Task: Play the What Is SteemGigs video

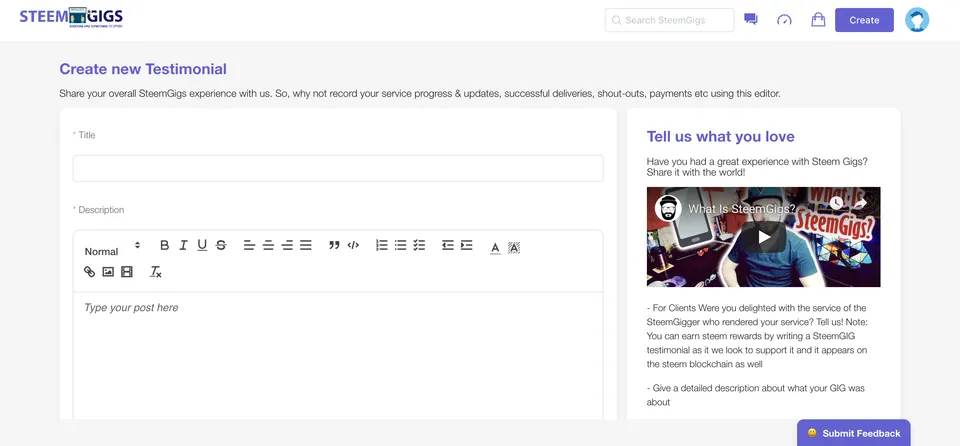Action: click(763, 236)
